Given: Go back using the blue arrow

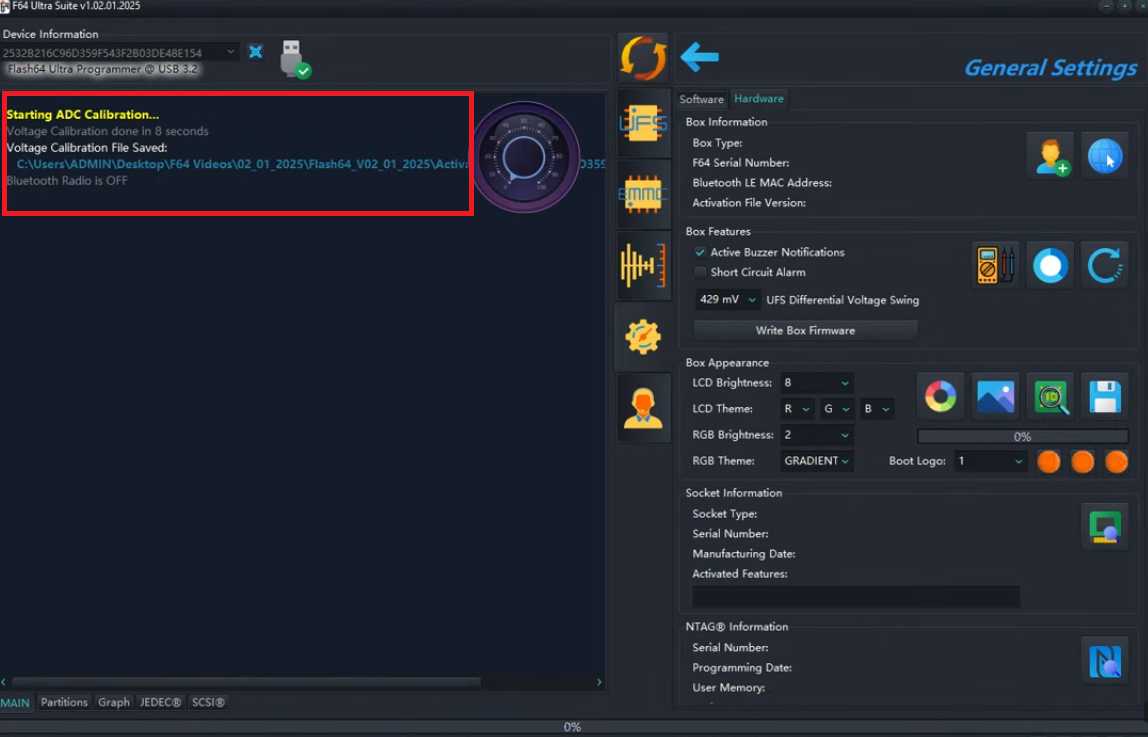Looking at the screenshot, I should click(699, 56).
